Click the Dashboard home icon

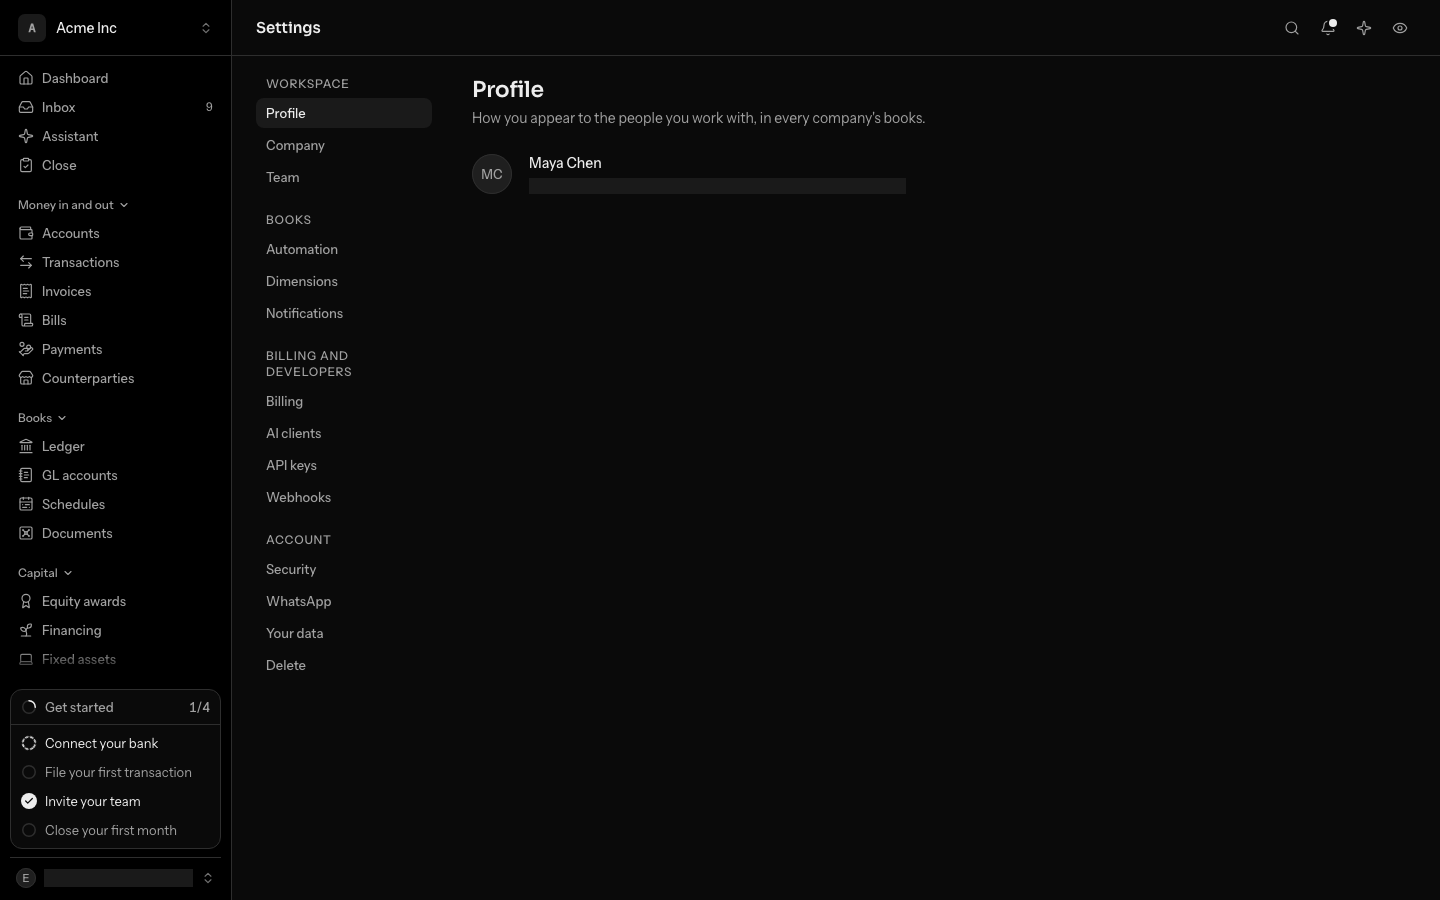point(26,78)
